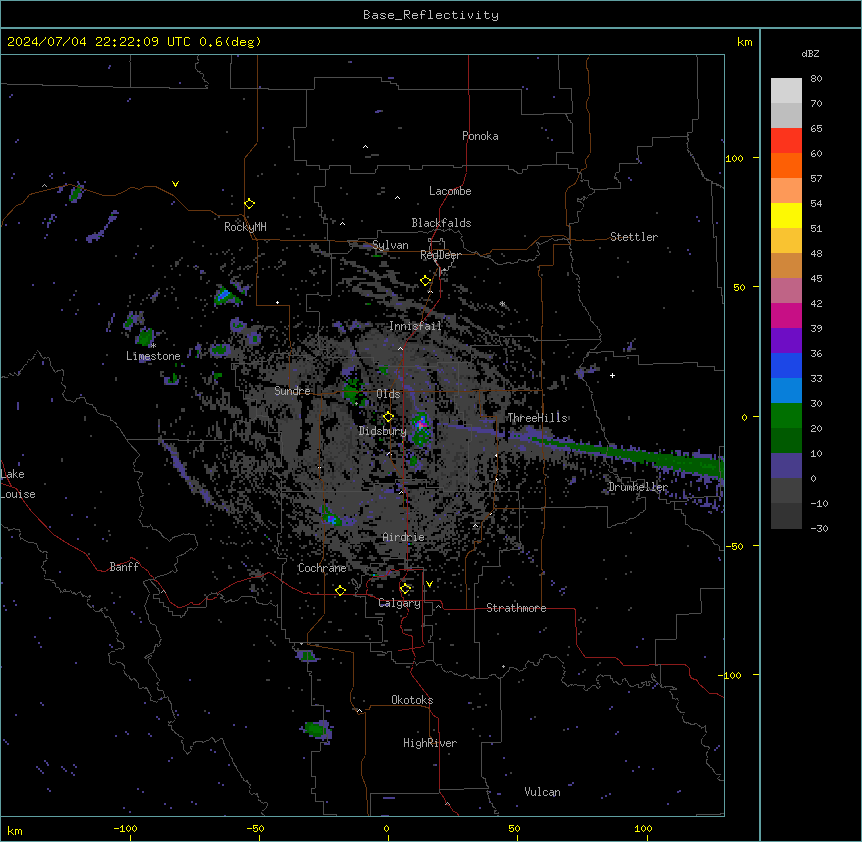Screen dimensions: 862x842
Task: Click the Cochrane city label
Action: click(x=322, y=568)
